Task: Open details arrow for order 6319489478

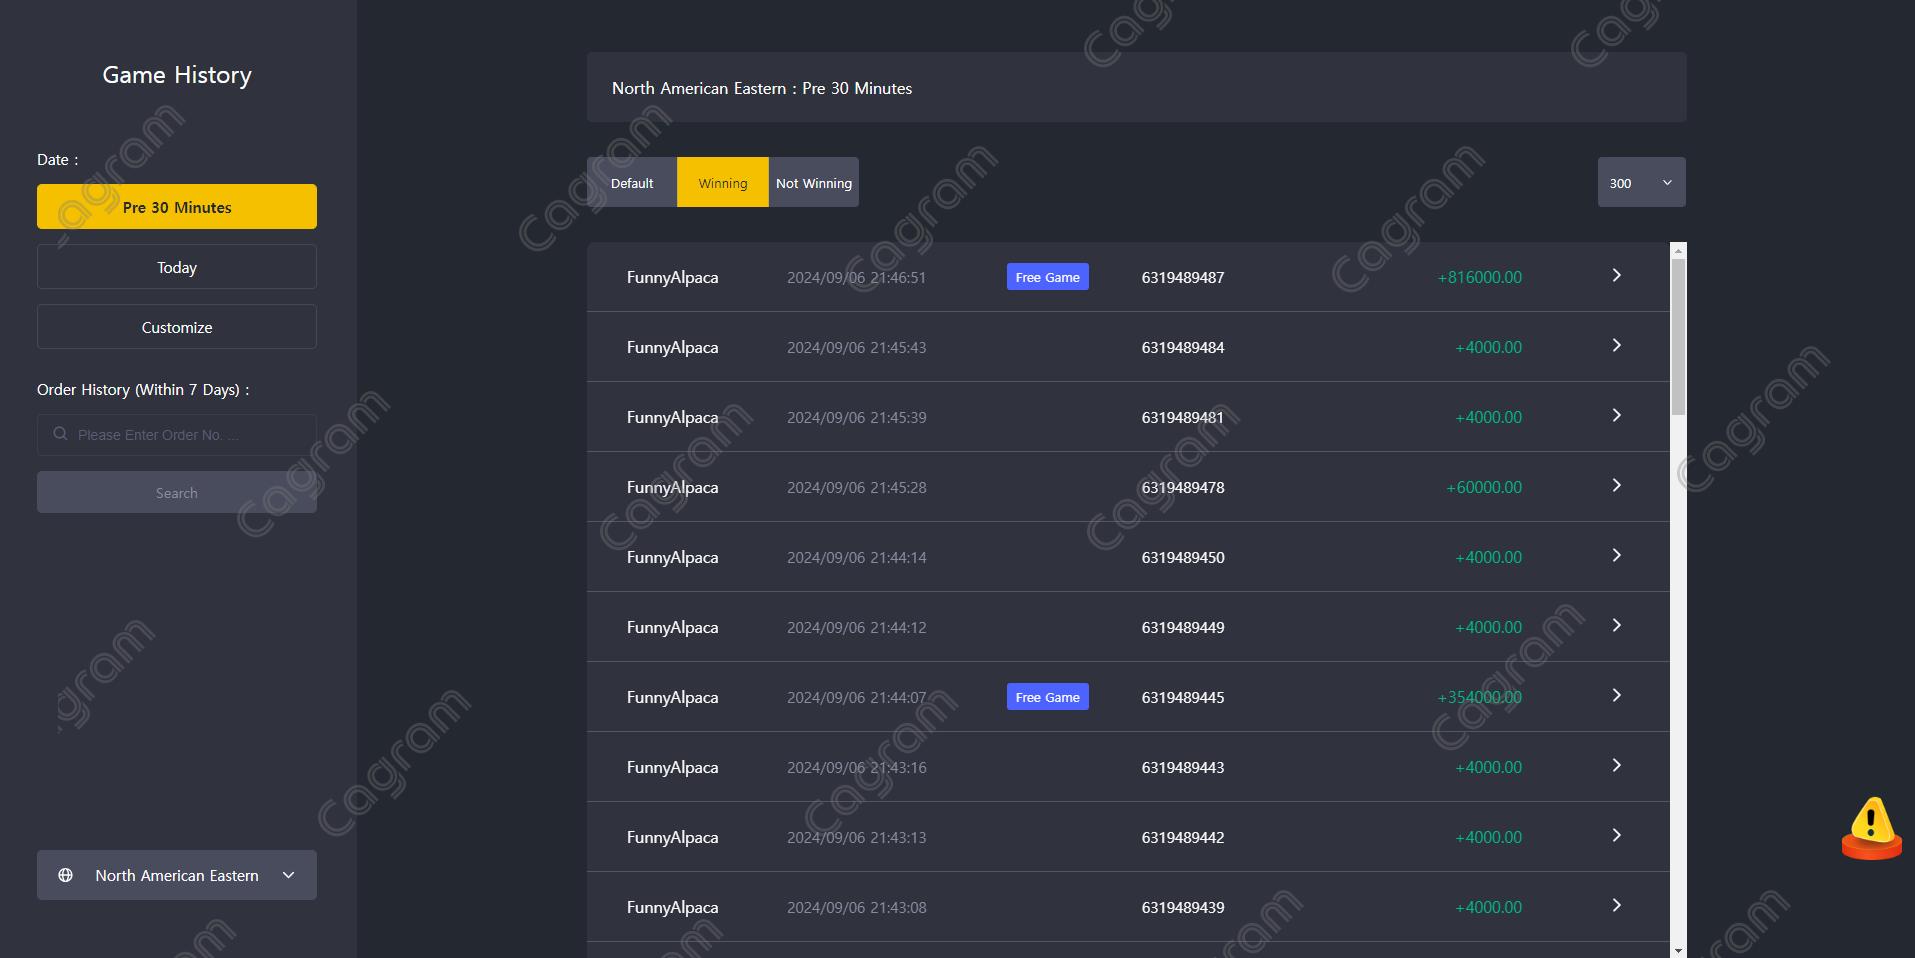Action: tap(1616, 486)
